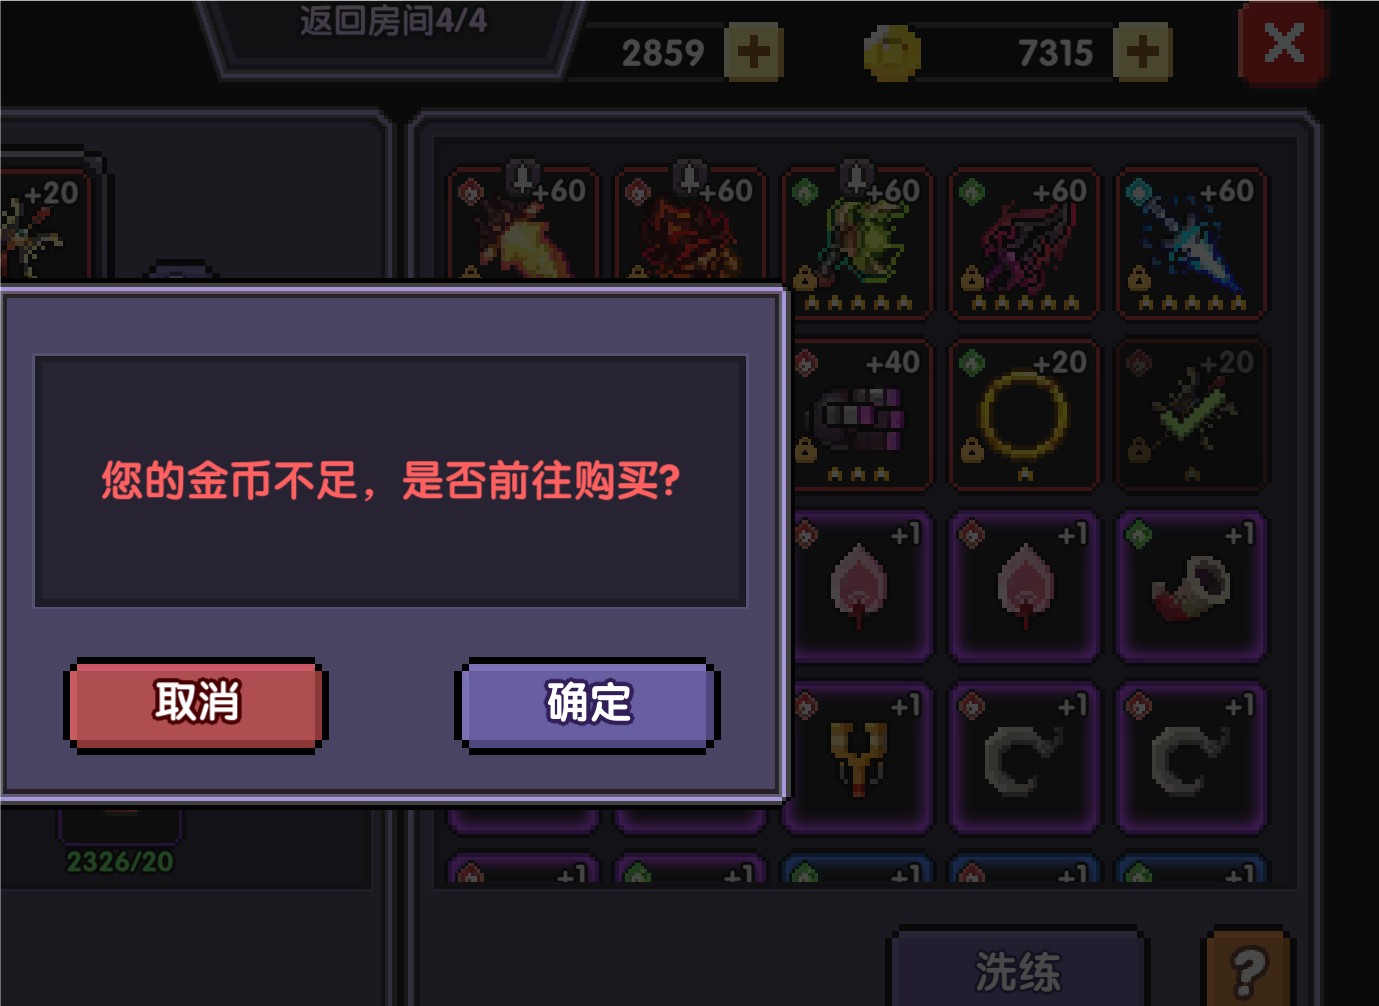The height and width of the screenshot is (1006, 1379).
Task: Click the gold coin icon
Action: [891, 52]
